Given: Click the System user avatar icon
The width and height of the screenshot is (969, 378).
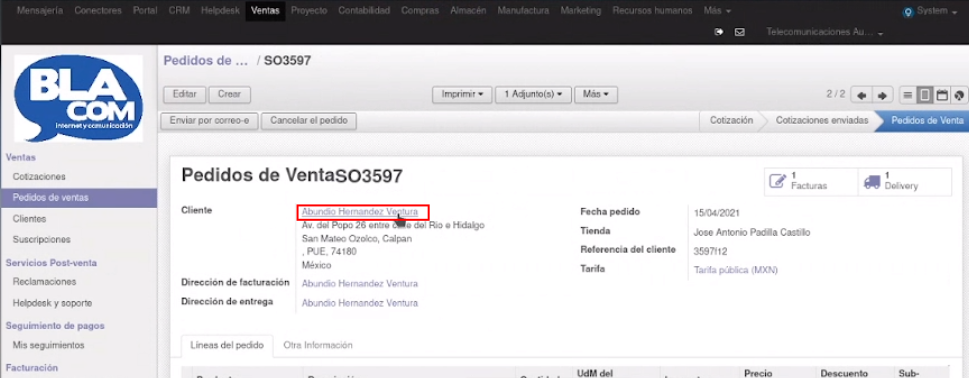Looking at the screenshot, I should coord(908,11).
